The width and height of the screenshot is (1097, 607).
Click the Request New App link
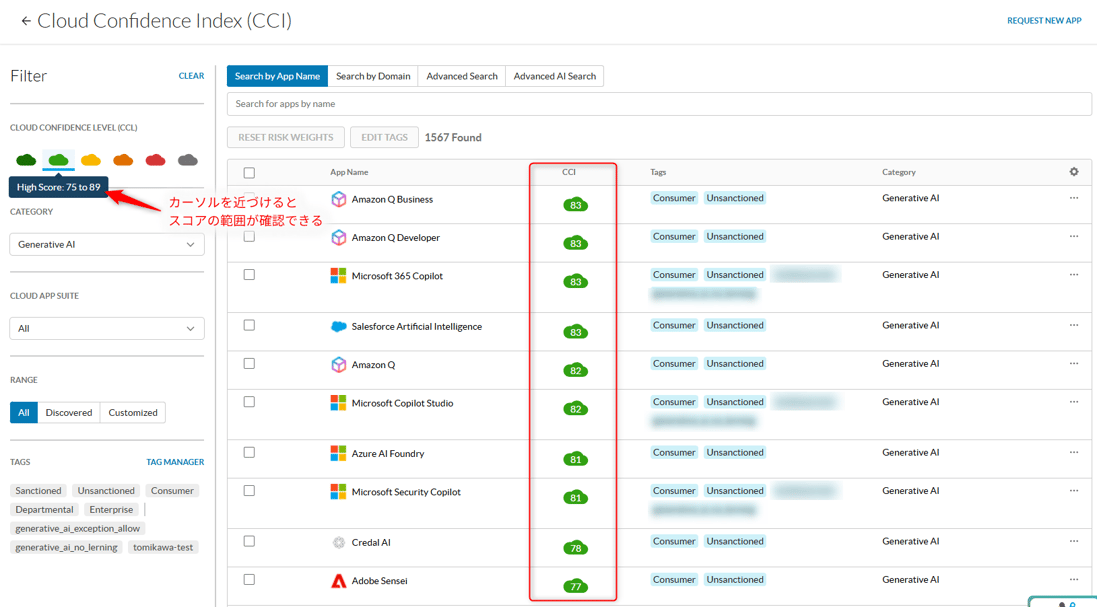tap(1044, 20)
